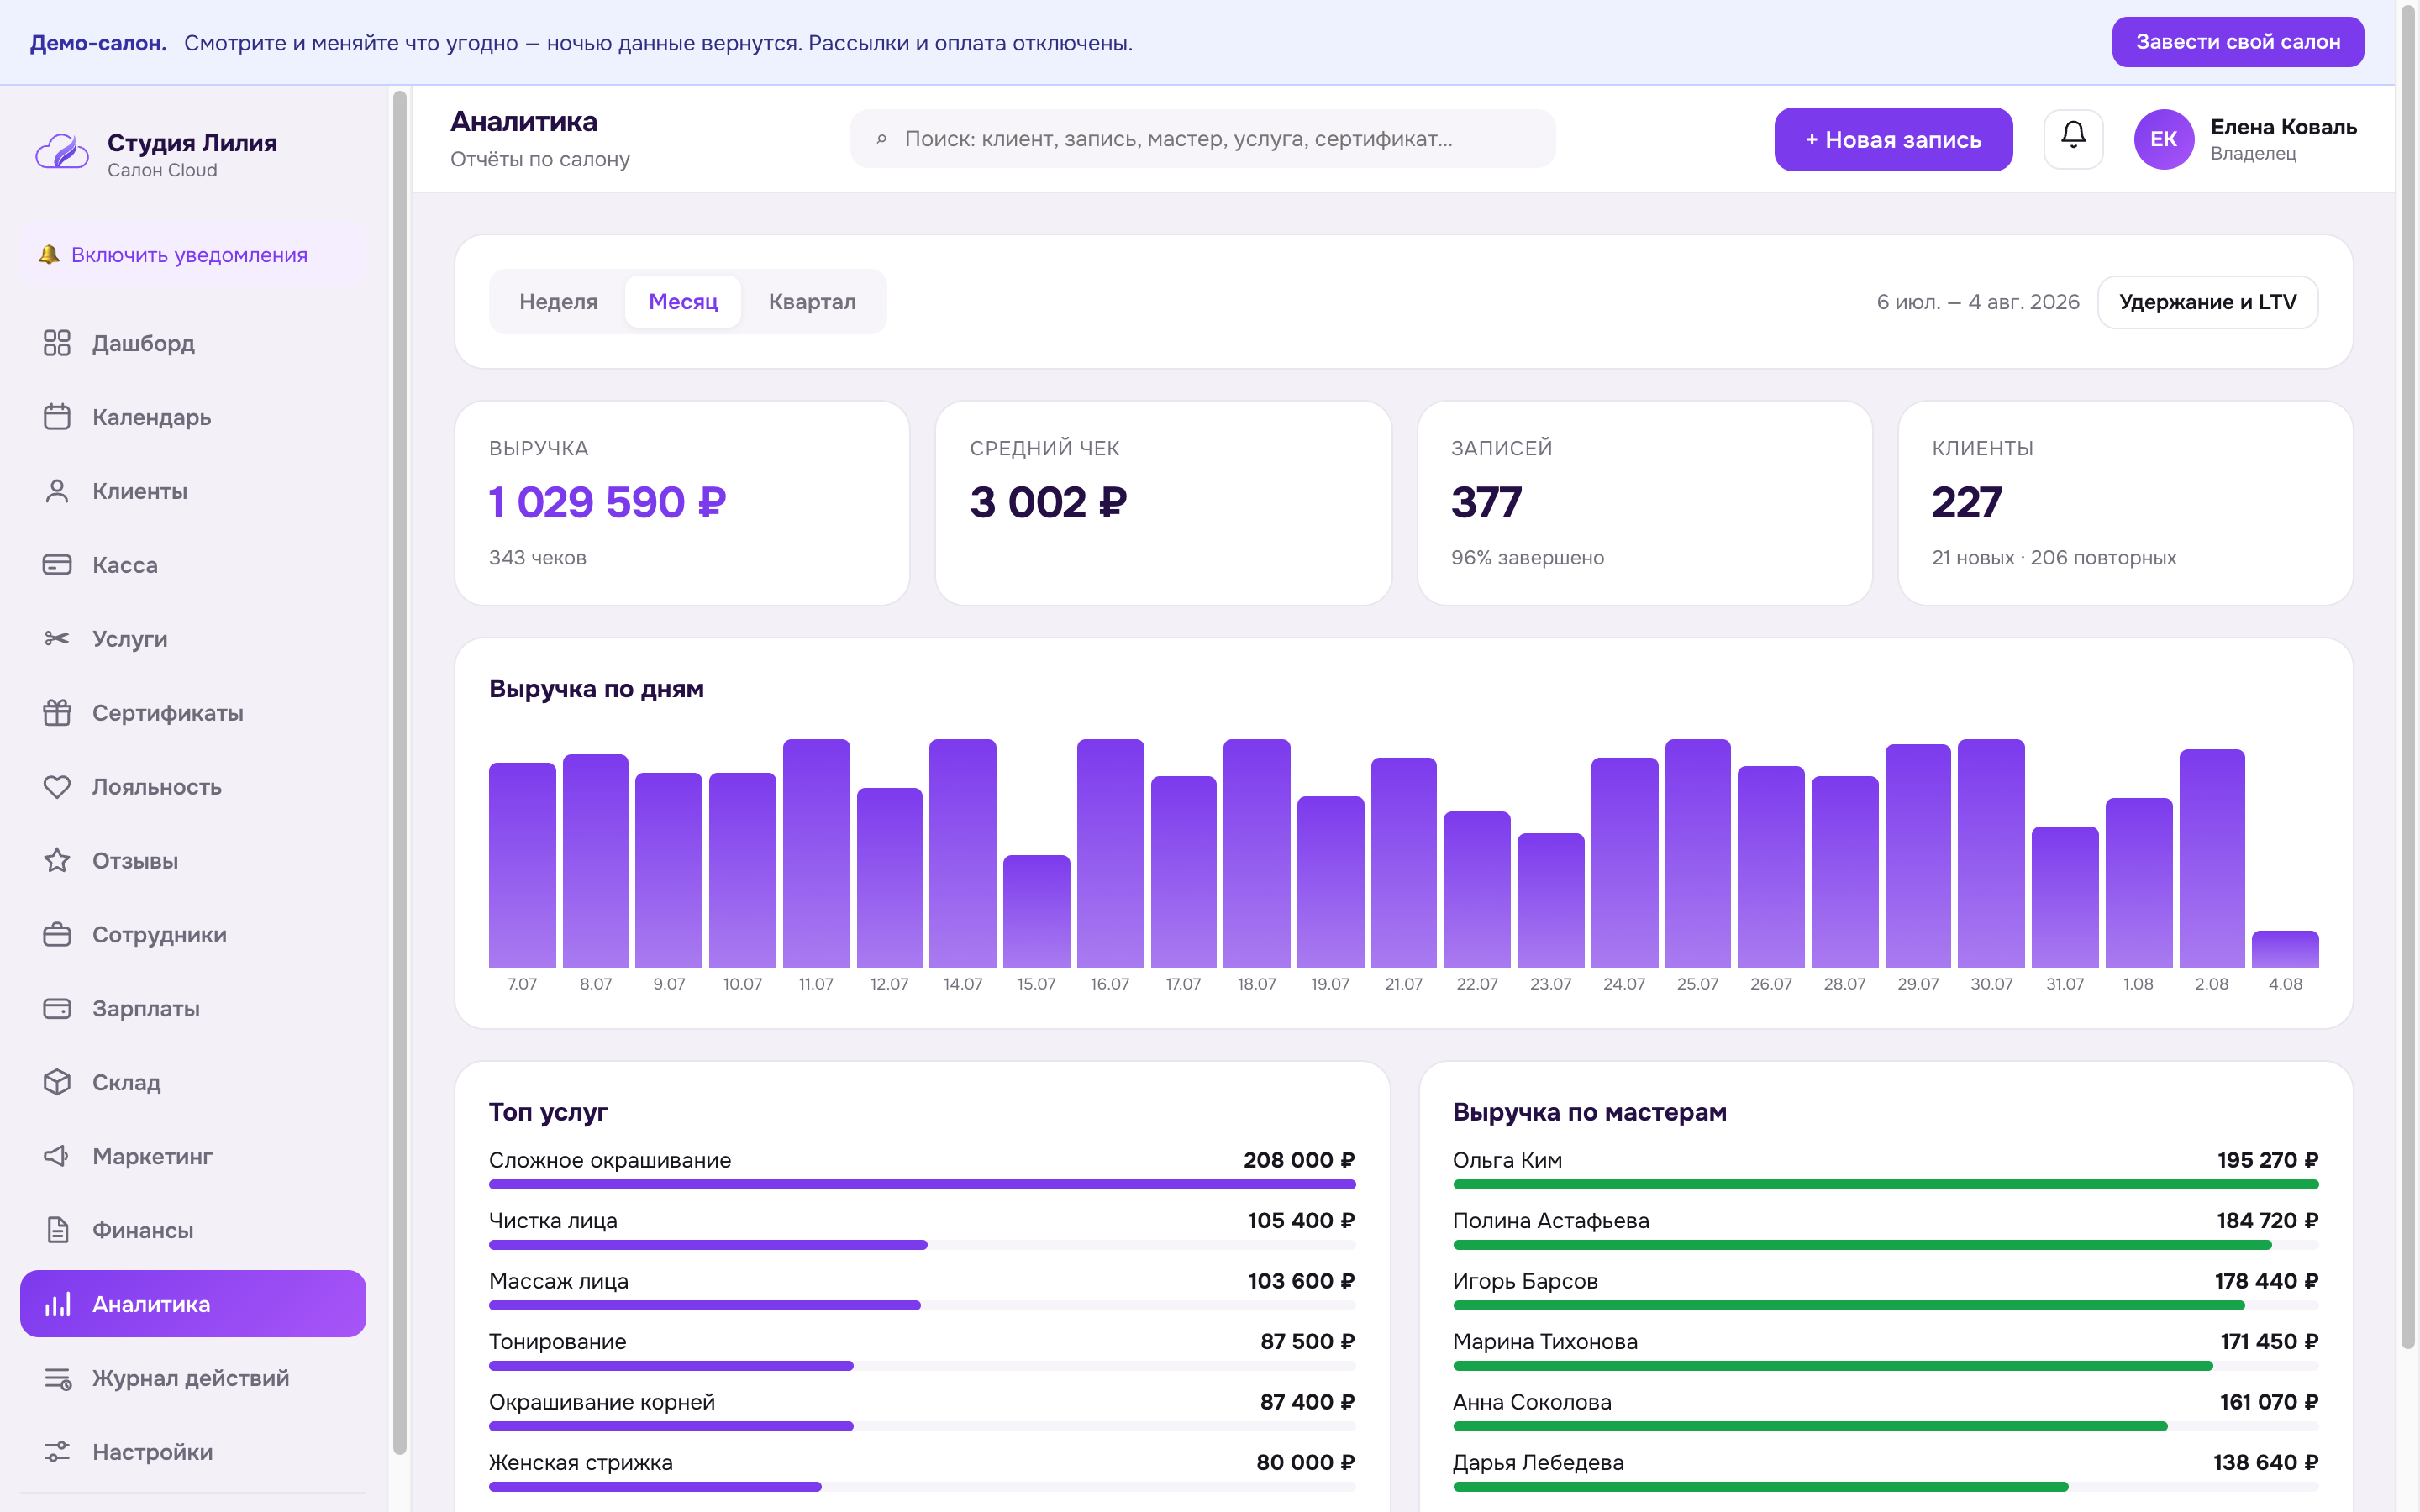Viewport: 2420px width, 1512px height.
Task: Click Завести свой салон button
Action: [x=2237, y=42]
